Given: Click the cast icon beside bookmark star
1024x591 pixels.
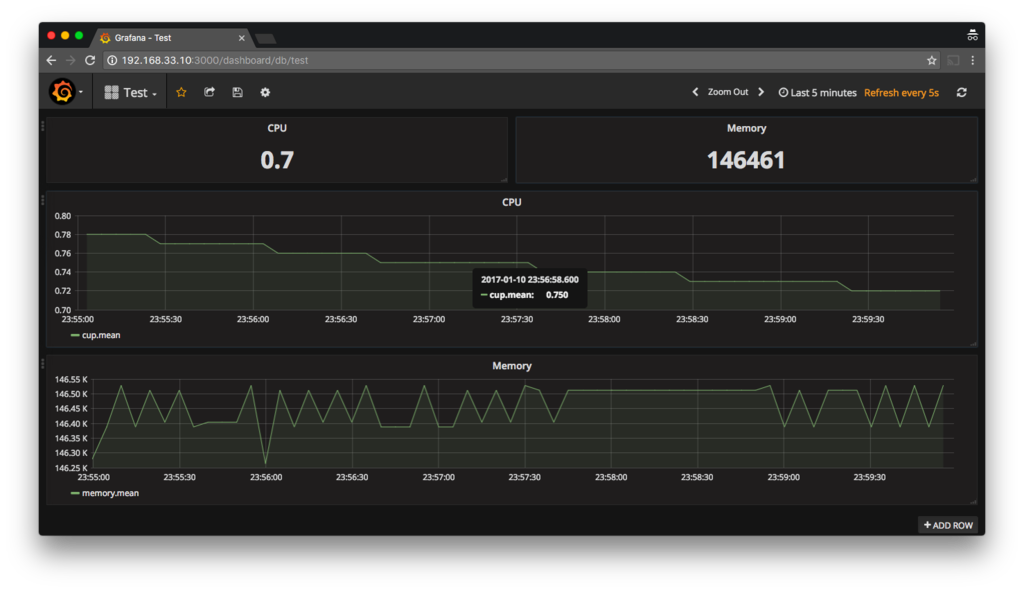Looking at the screenshot, I should (953, 60).
